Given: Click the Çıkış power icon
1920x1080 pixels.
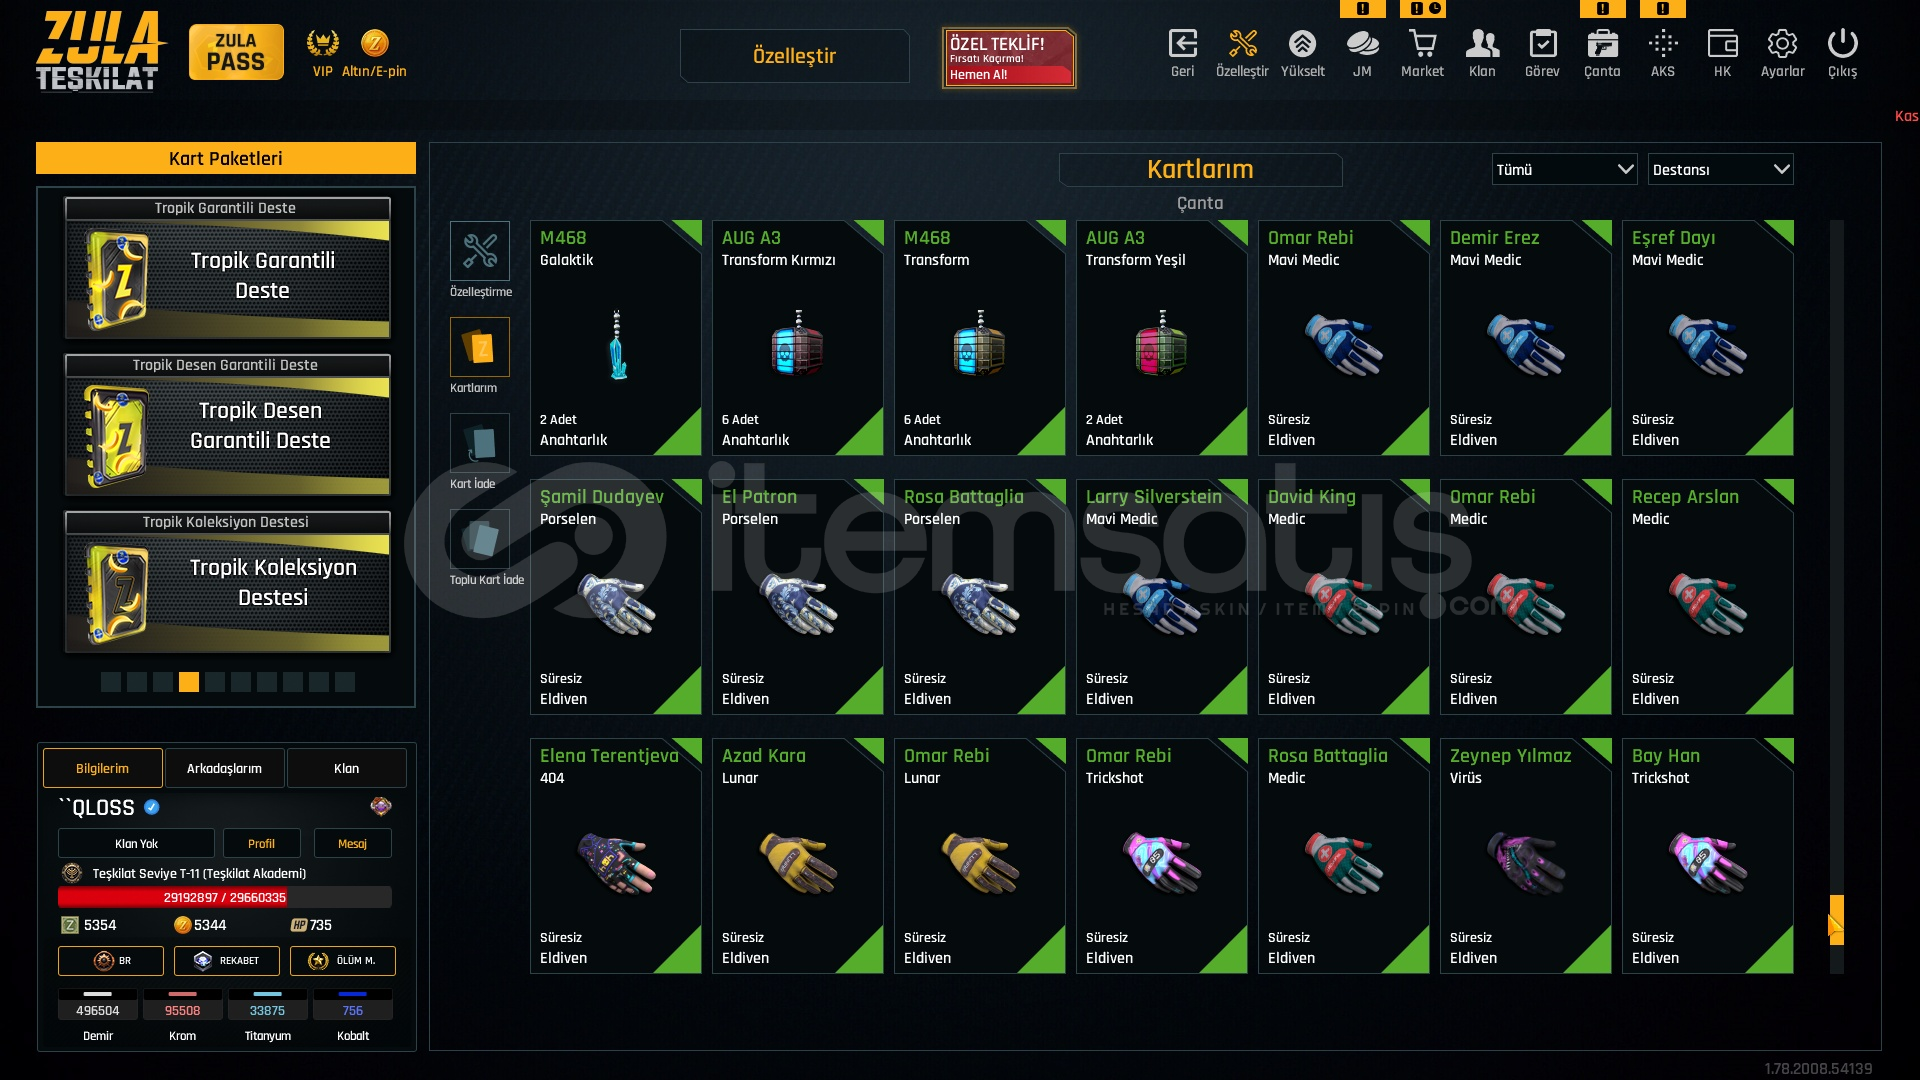Looking at the screenshot, I should click(x=1842, y=45).
